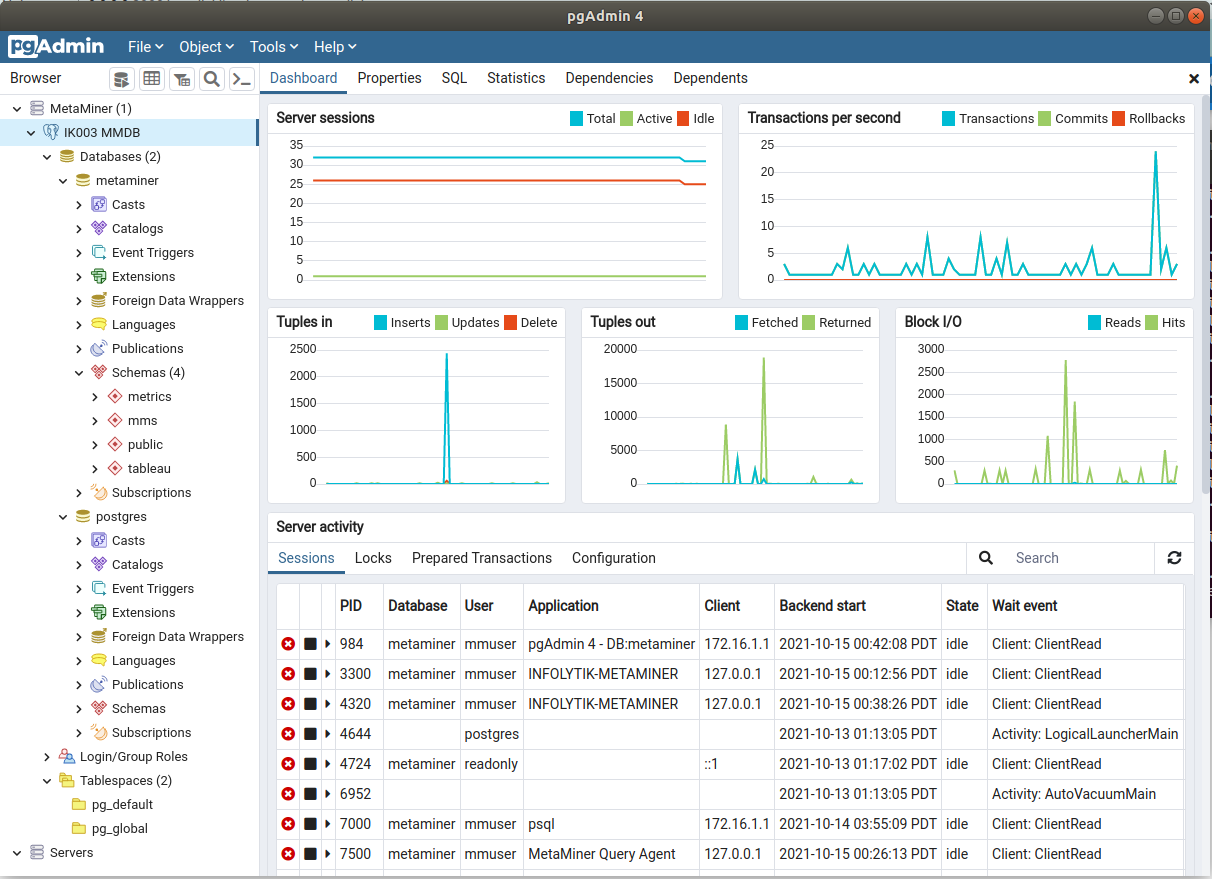Collapse the Tablespaces (2) node
The image size is (1212, 879).
(47, 781)
